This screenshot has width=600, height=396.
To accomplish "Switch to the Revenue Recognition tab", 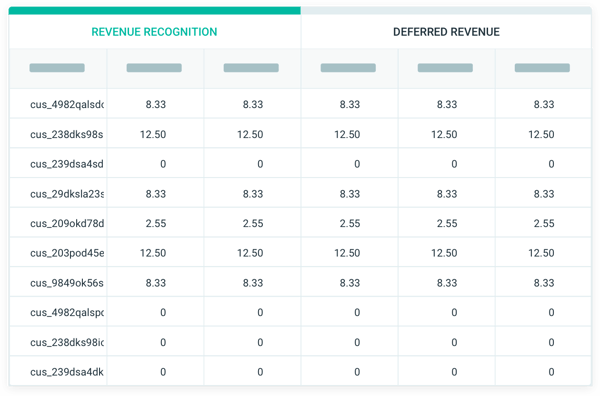I will coord(154,32).
